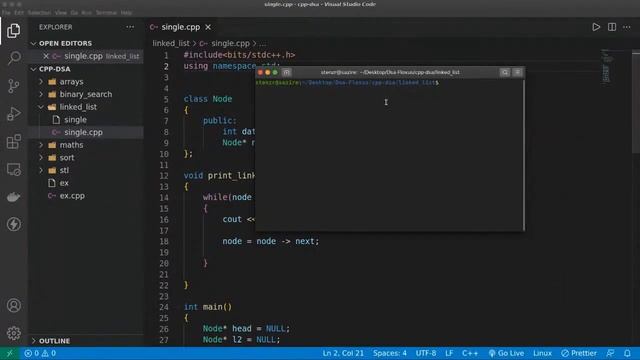
Task: Open the terminal window hamburger menu
Action: coord(518,72)
